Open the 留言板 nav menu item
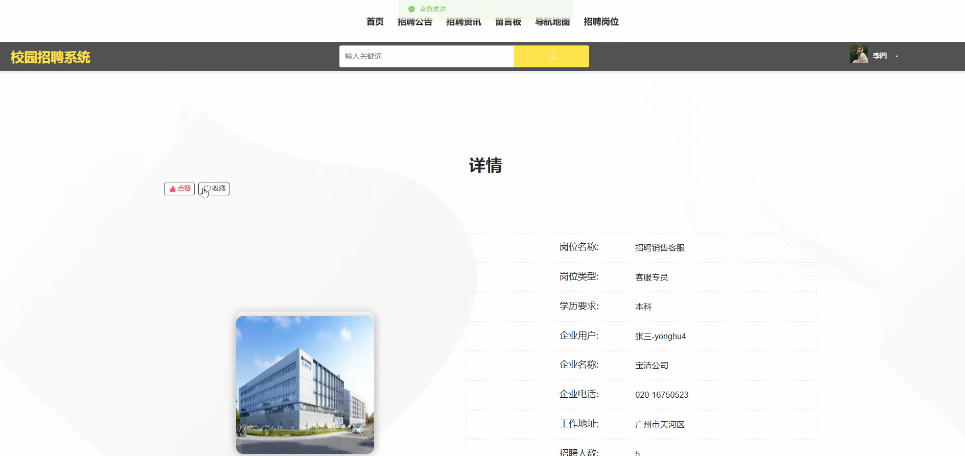Viewport: 965px width, 456px height. point(508,22)
